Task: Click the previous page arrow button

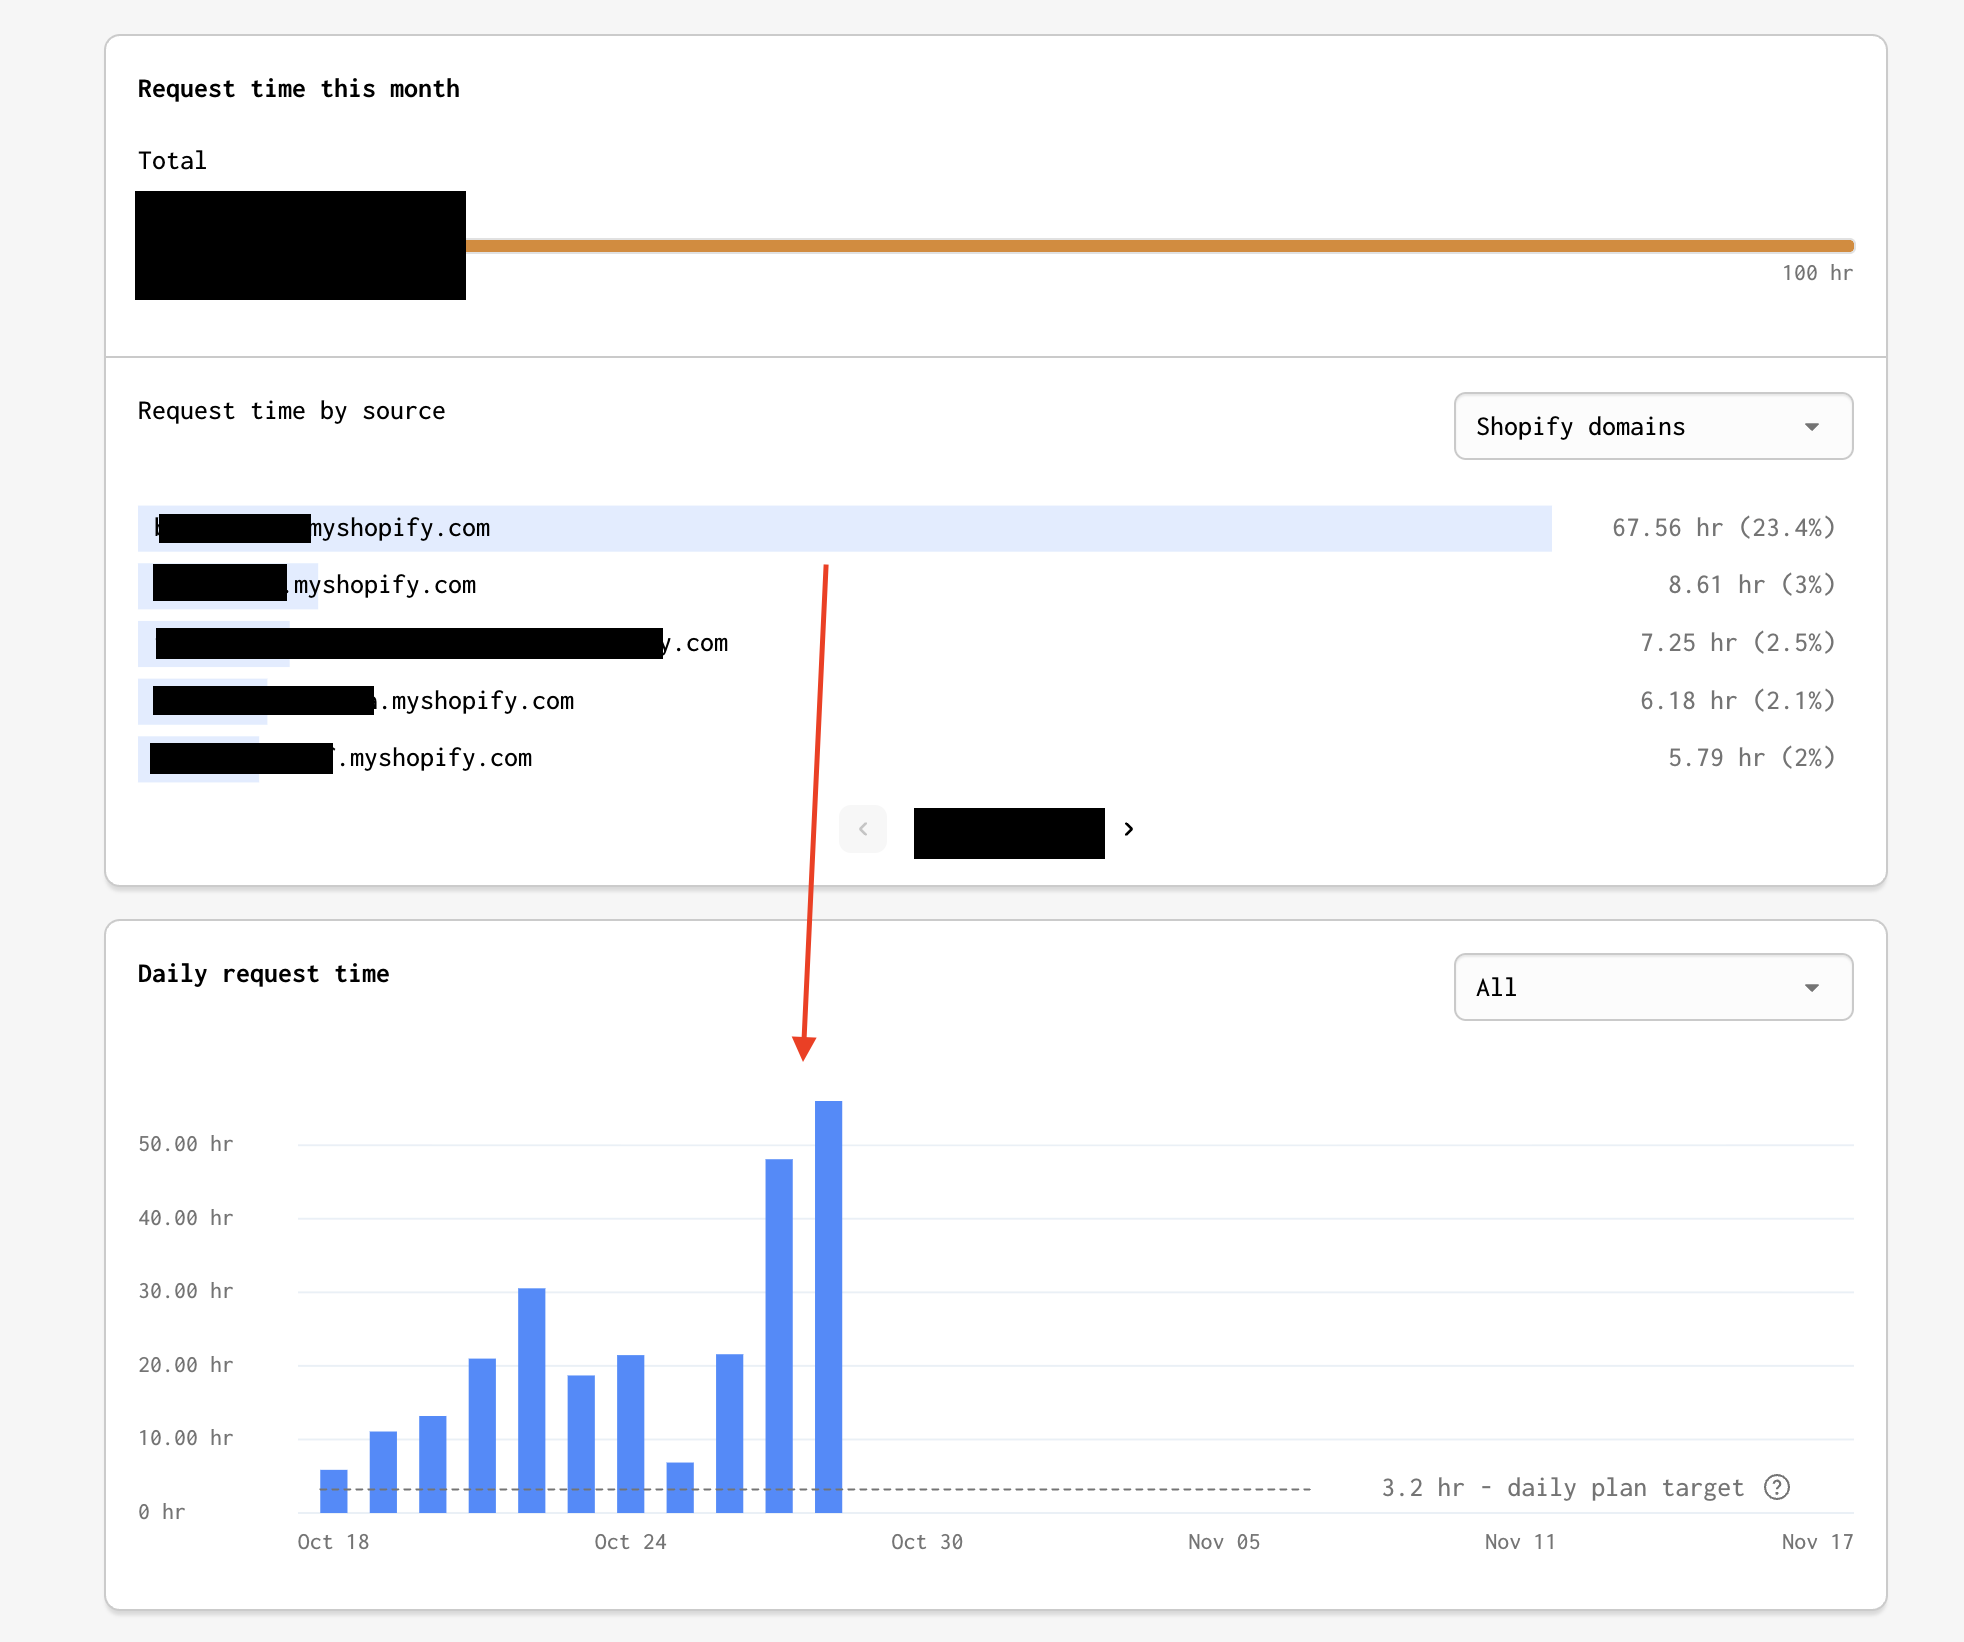Action: pos(863,829)
